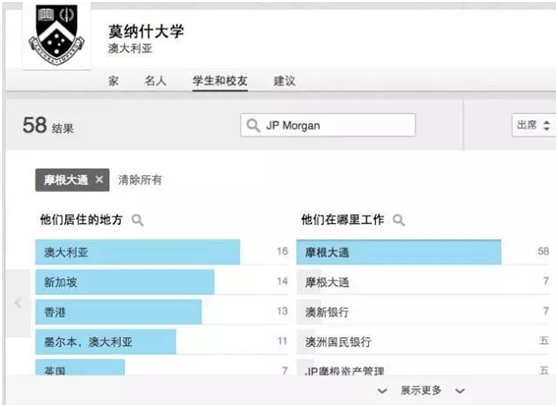Click the 58 结果 count text
The image size is (558, 407).
[x=48, y=126]
